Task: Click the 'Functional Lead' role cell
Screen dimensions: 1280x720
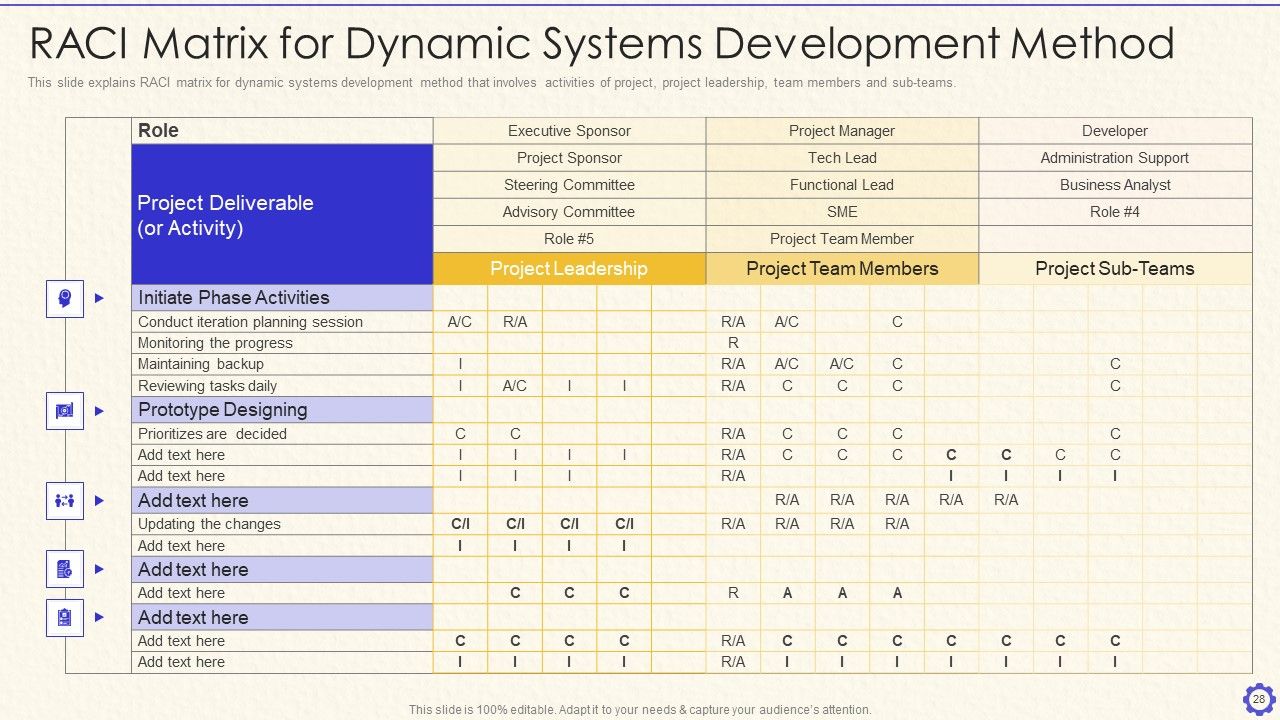Action: pyautogui.click(x=842, y=185)
